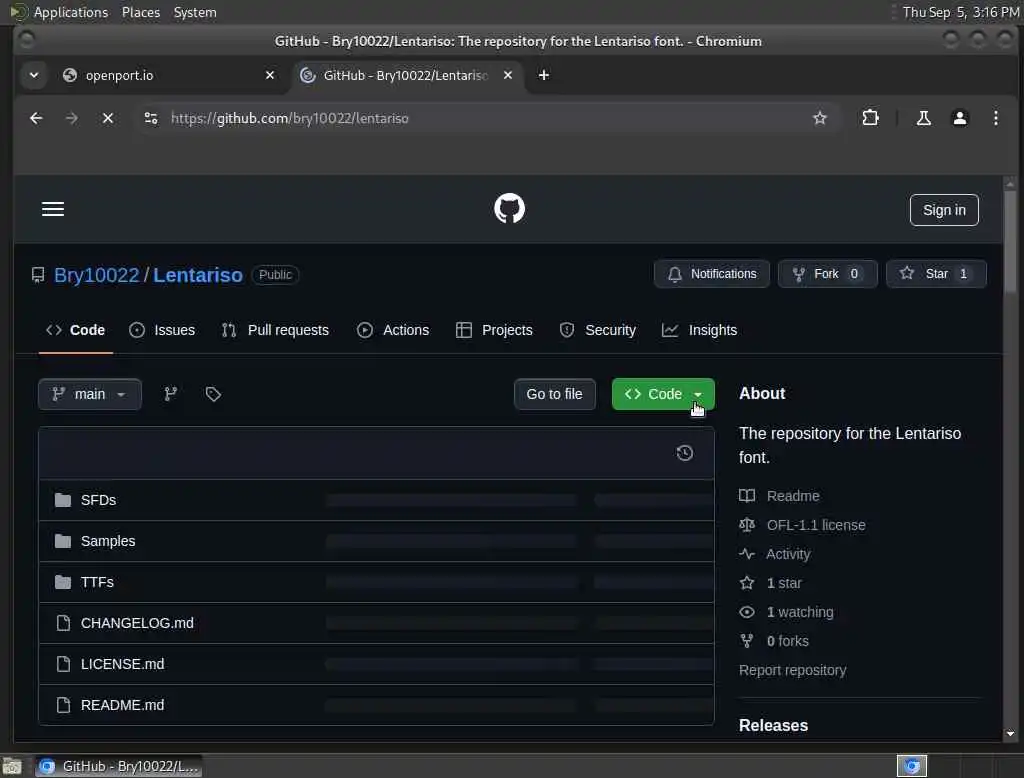Screen dimensions: 1024x778
Task: Open a new browser tab
Action: (543, 75)
